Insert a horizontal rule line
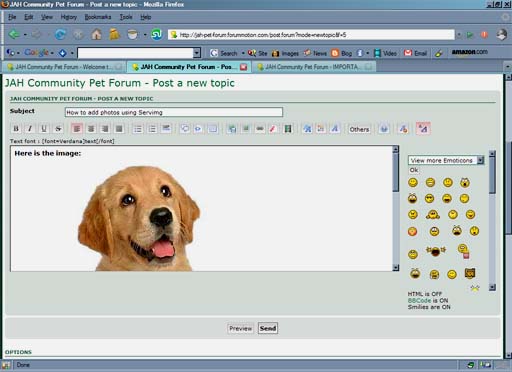The image size is (512, 372). (166, 129)
